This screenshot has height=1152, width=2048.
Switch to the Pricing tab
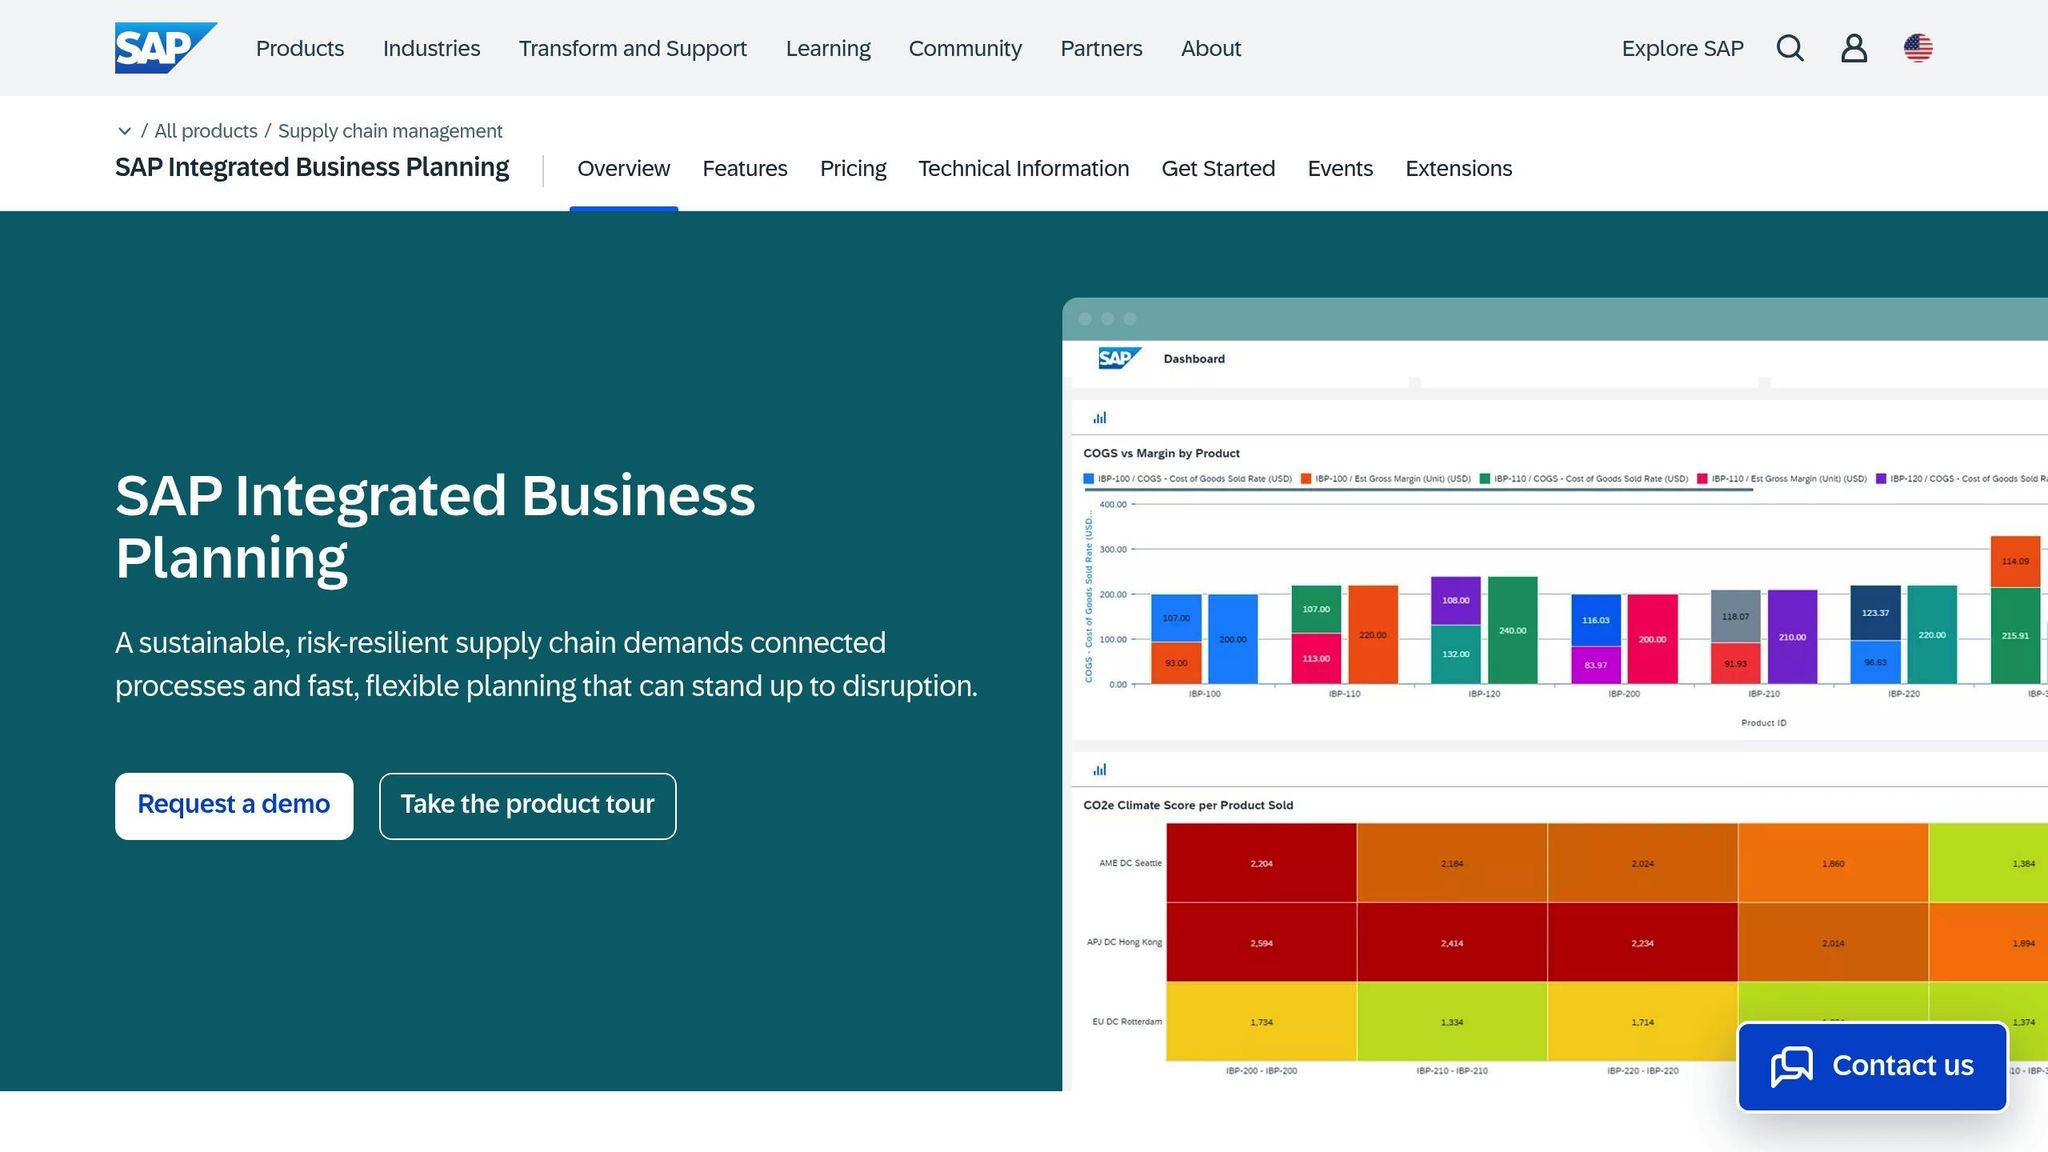pyautogui.click(x=853, y=168)
